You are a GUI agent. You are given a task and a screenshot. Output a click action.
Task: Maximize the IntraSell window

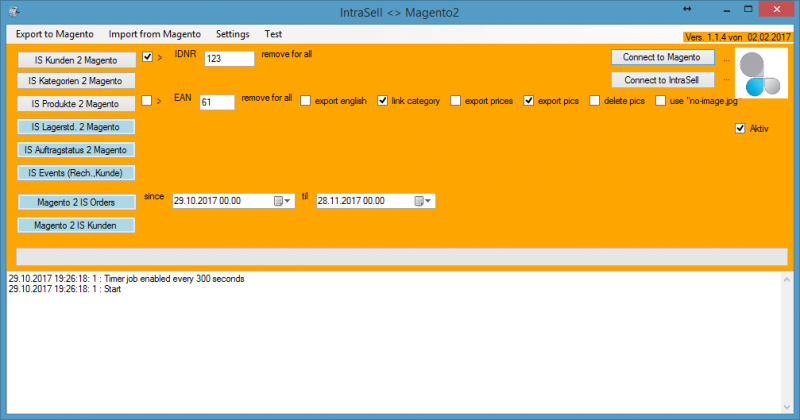tap(748, 9)
